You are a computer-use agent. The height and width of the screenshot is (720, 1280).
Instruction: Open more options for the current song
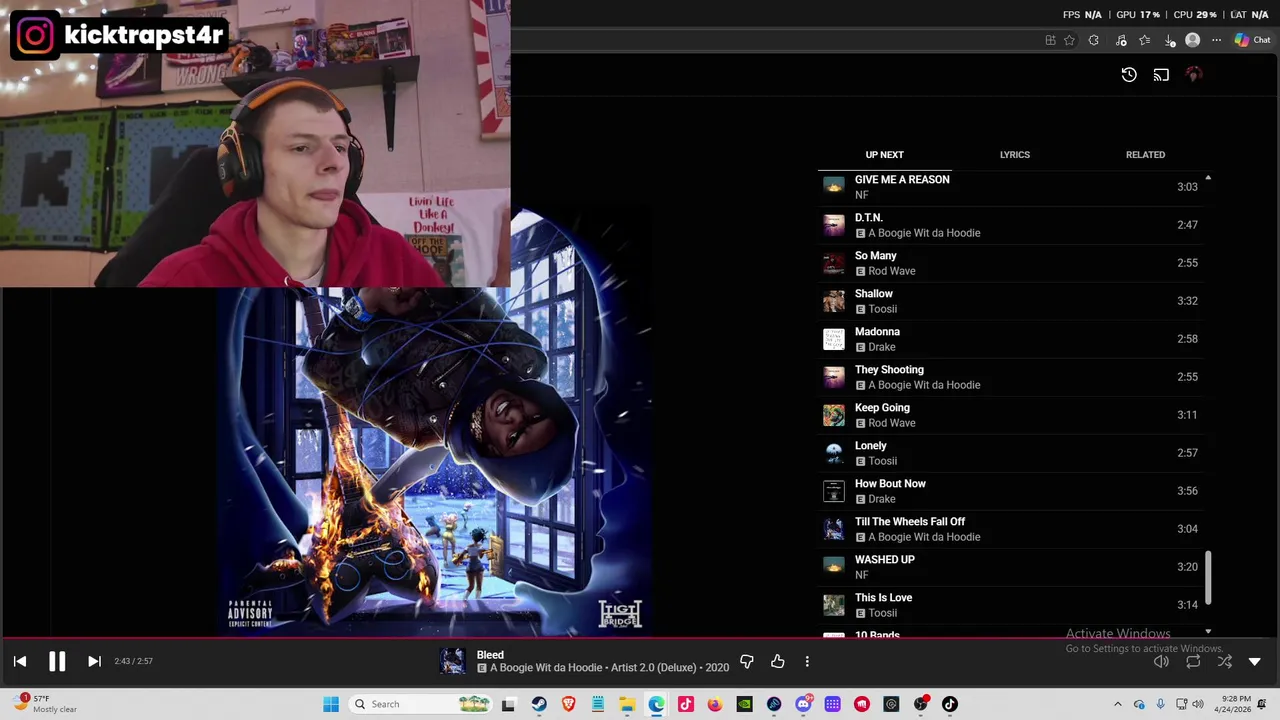tap(807, 661)
